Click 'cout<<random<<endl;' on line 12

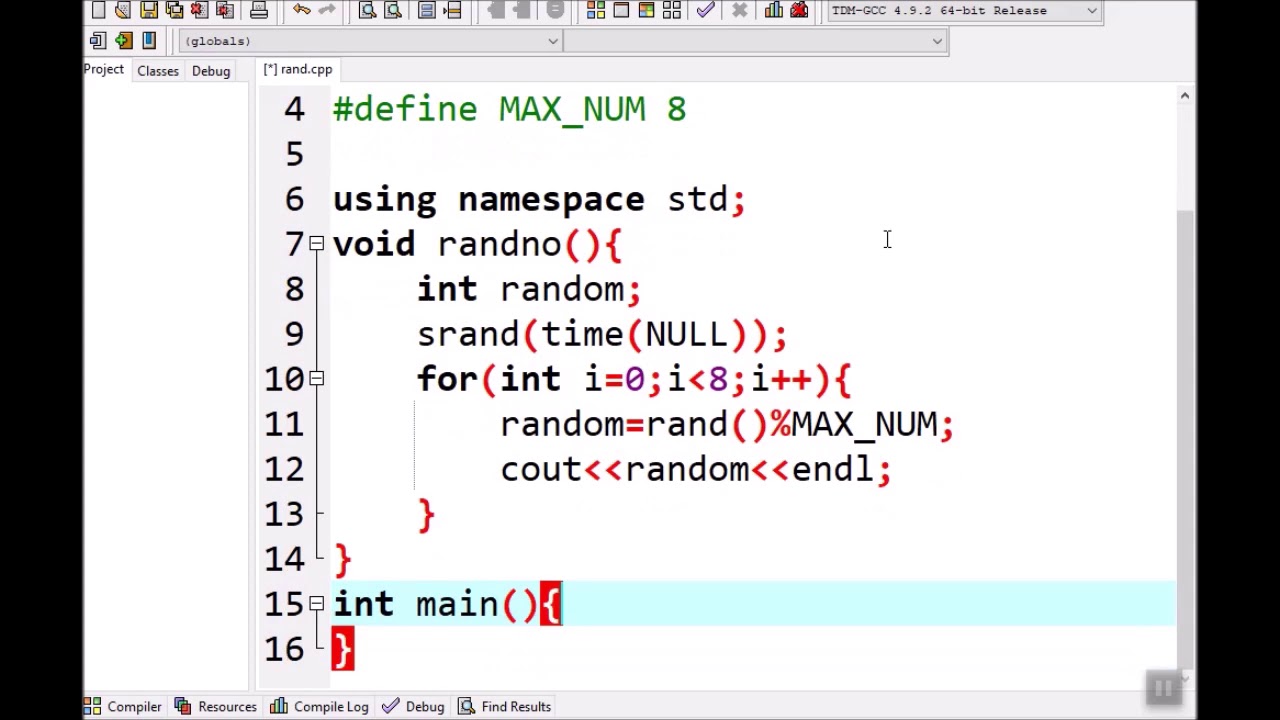(696, 469)
